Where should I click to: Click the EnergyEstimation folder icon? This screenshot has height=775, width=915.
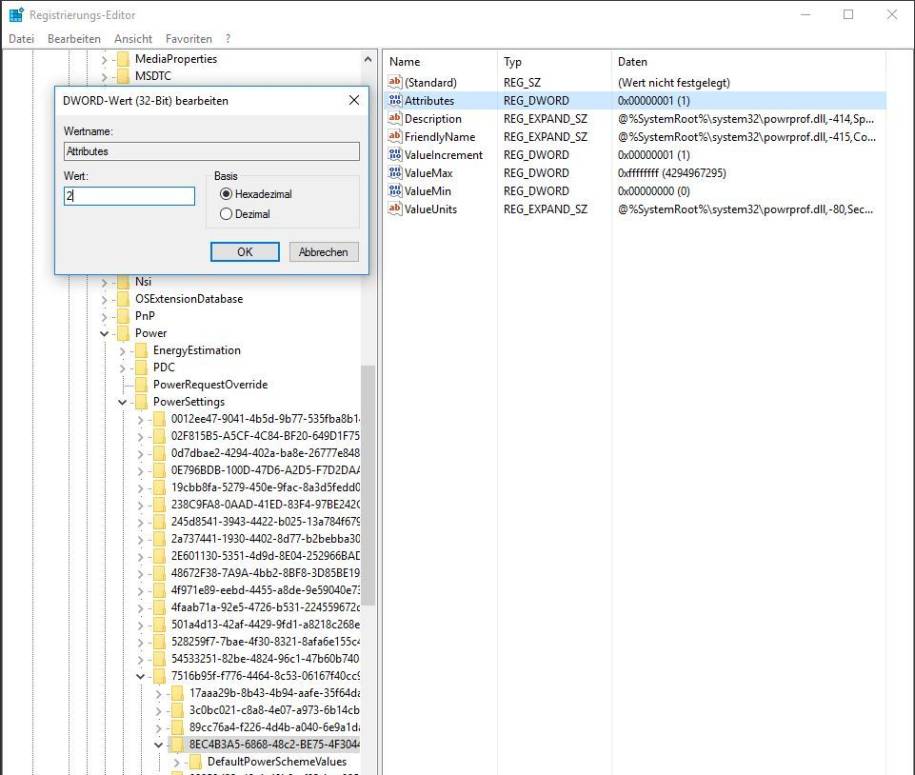coord(140,351)
